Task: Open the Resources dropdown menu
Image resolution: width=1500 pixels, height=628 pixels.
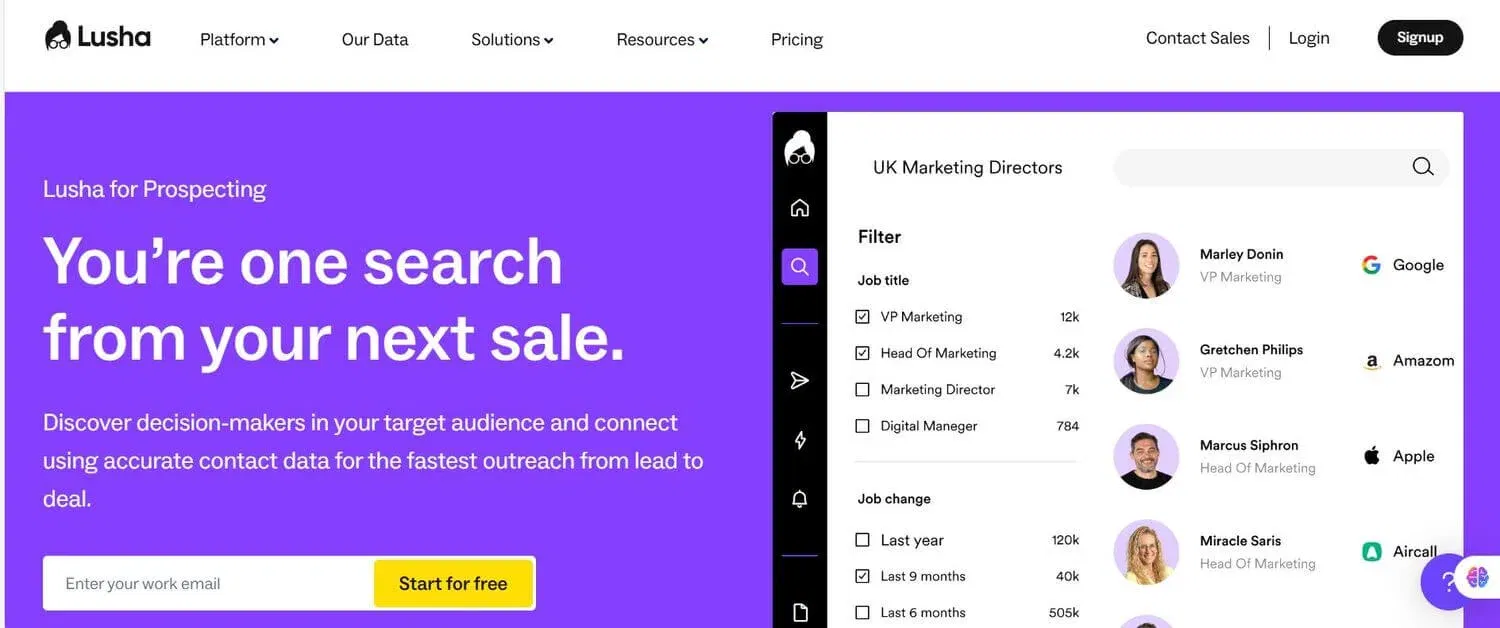Action: 662,40
